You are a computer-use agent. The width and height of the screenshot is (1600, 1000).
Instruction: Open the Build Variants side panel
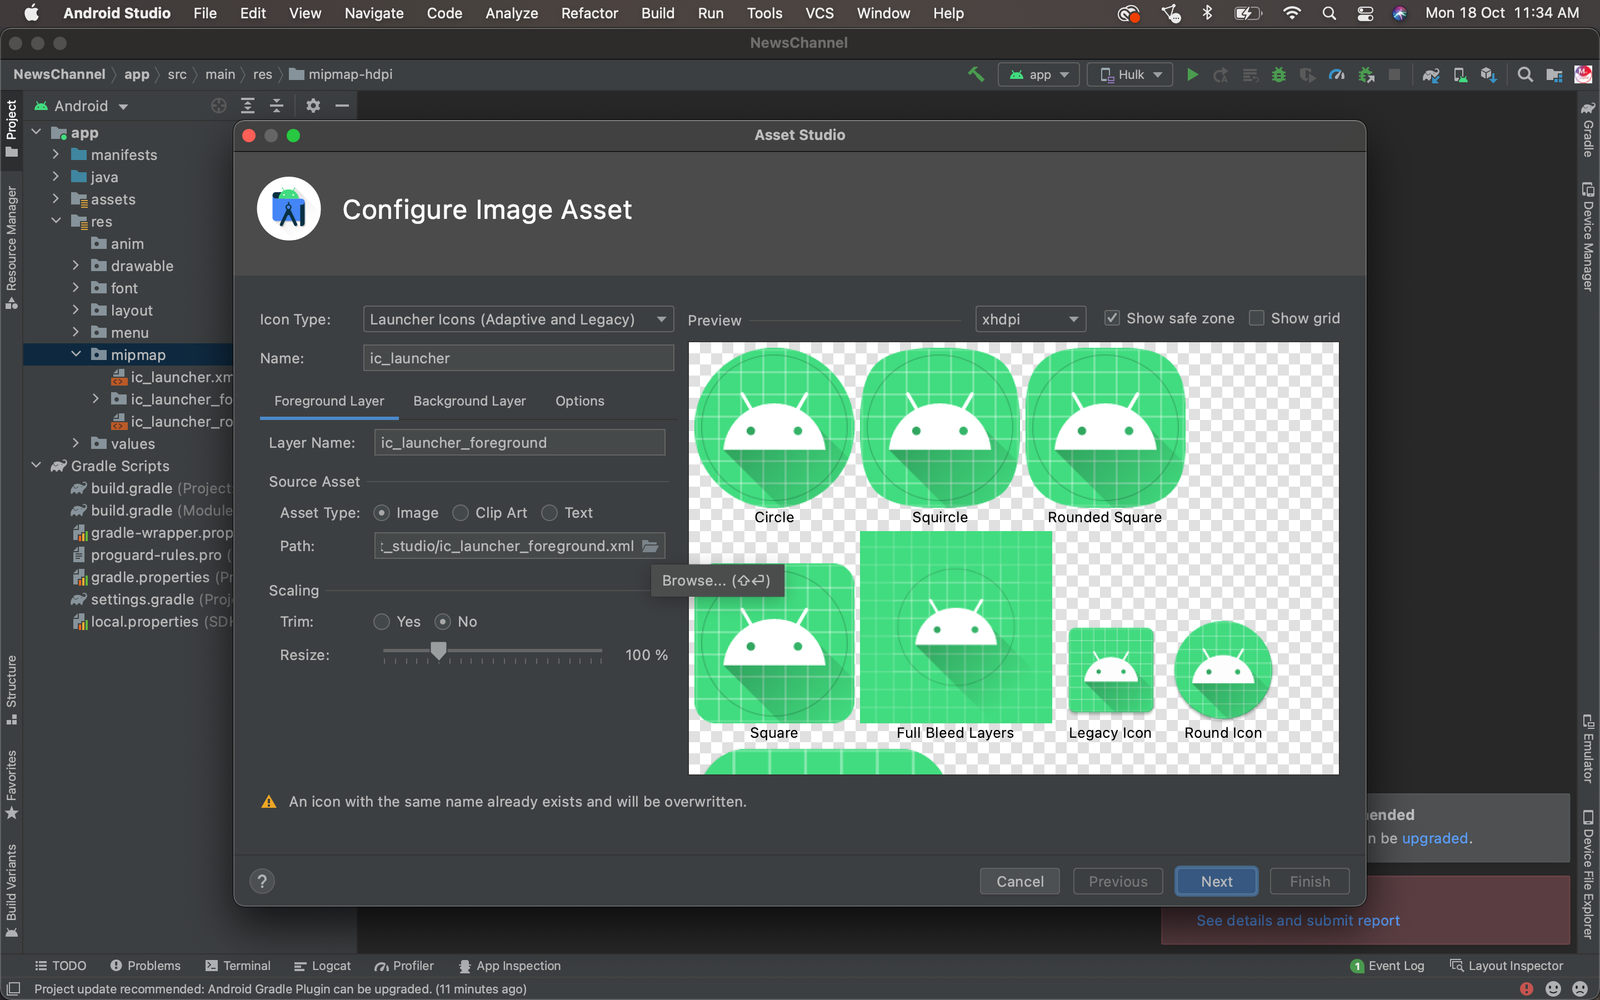pos(12,890)
